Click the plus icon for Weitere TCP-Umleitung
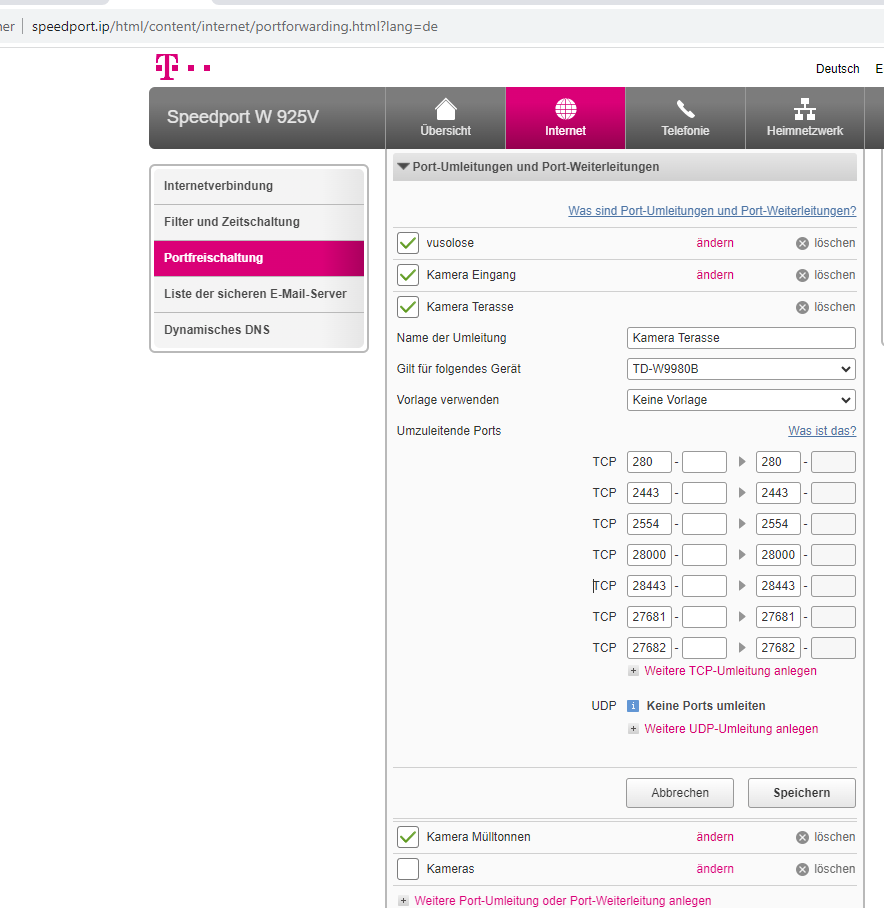 (633, 671)
